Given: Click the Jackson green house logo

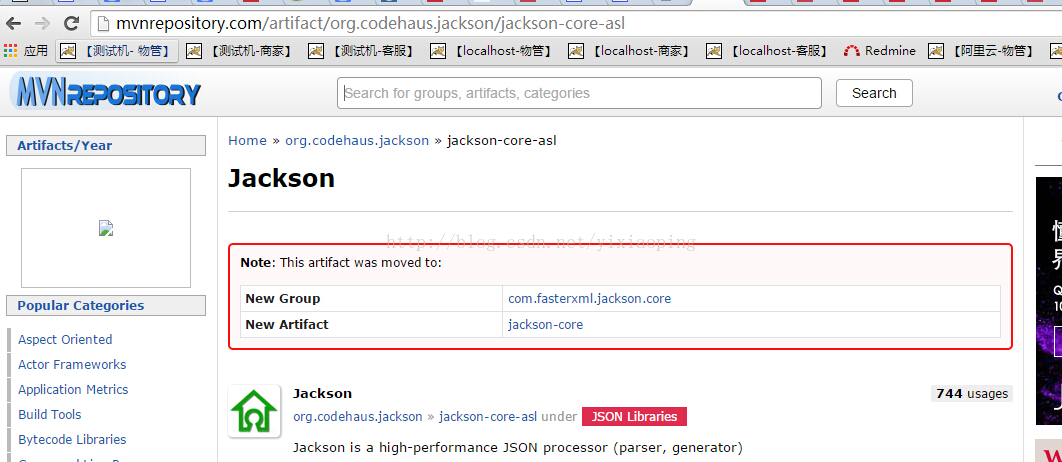Looking at the screenshot, I should (x=254, y=411).
